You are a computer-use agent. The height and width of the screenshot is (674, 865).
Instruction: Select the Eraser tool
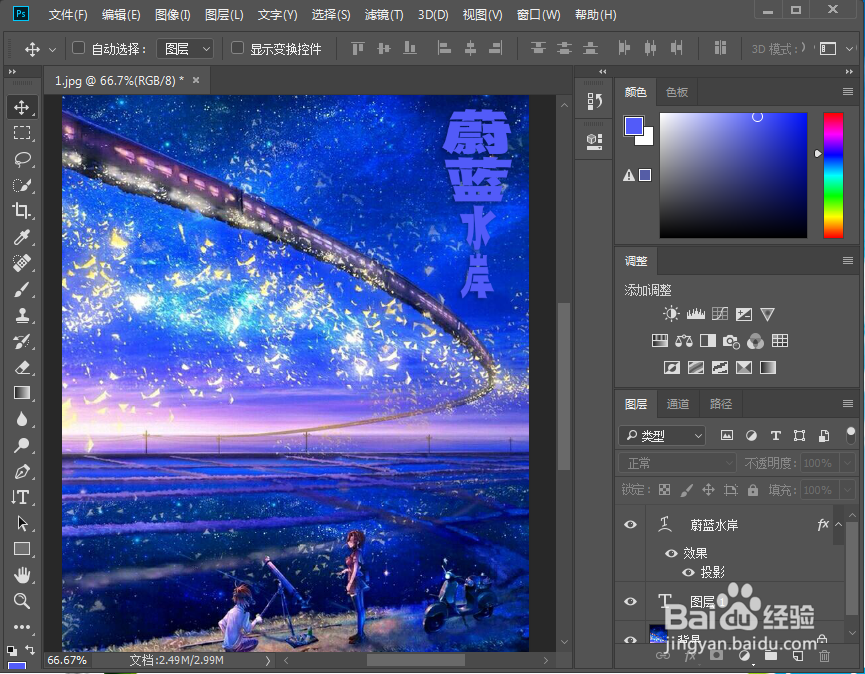22,367
